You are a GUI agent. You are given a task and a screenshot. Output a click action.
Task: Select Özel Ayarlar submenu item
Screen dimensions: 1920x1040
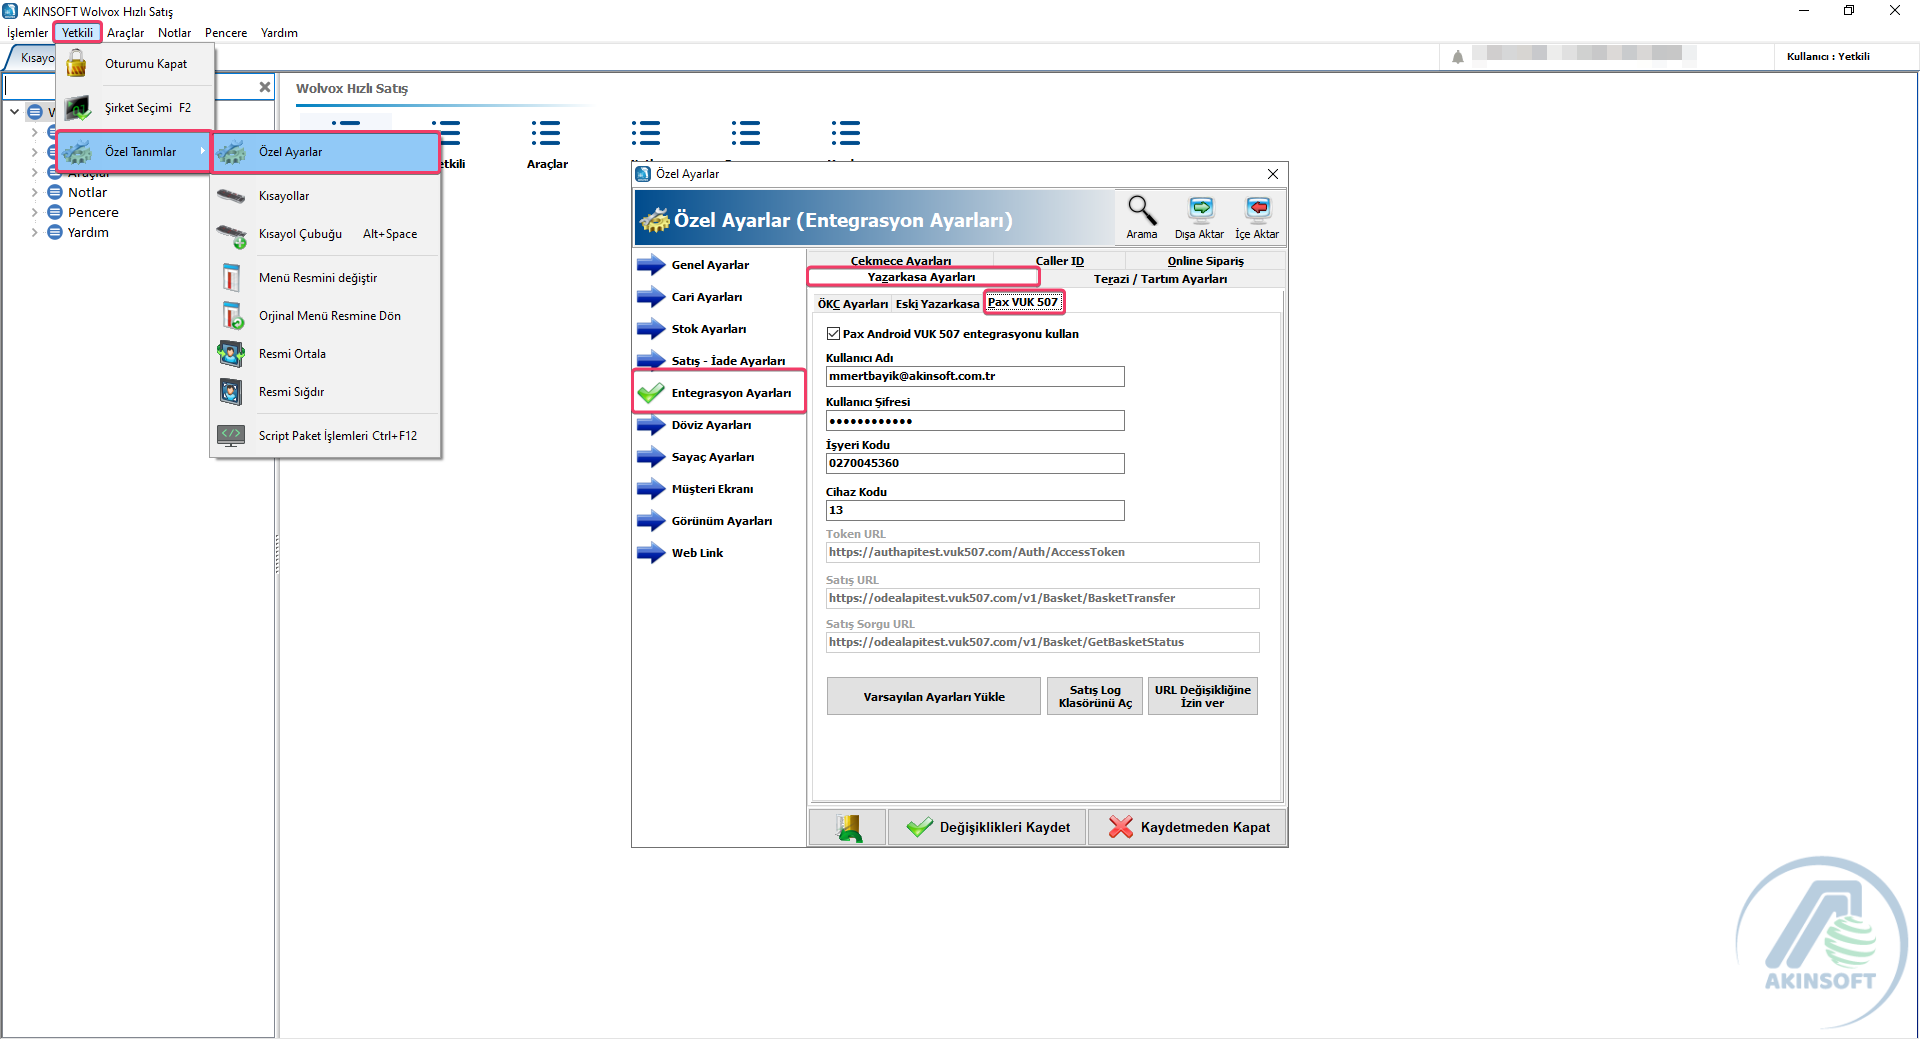(326, 152)
